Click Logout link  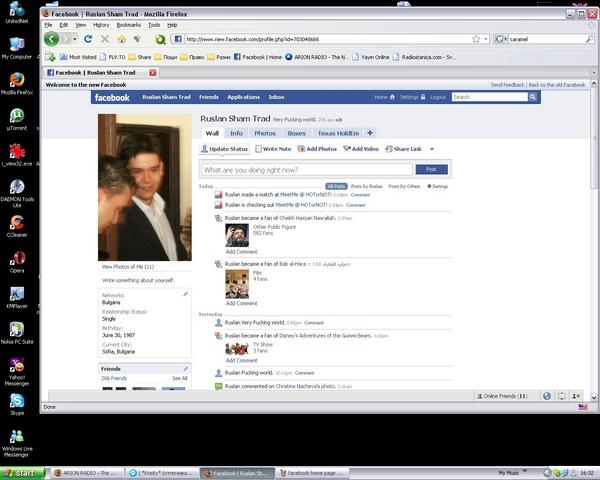click(438, 97)
